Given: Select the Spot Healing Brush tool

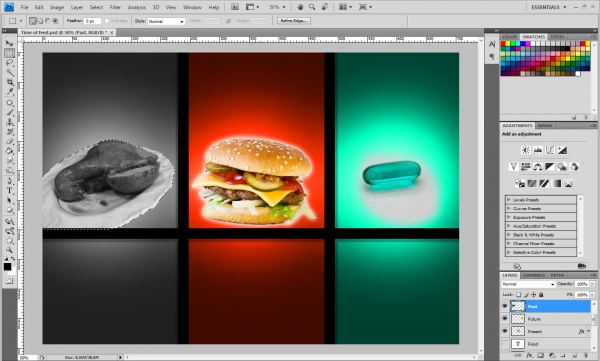Looking at the screenshot, I should click(9, 103).
